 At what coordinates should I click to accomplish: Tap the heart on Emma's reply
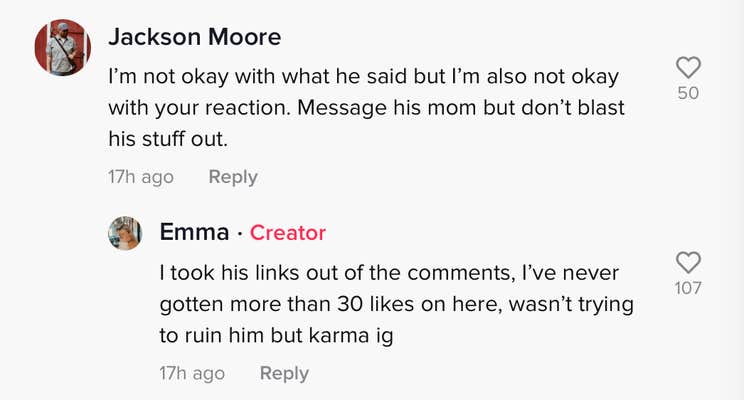tap(688, 263)
